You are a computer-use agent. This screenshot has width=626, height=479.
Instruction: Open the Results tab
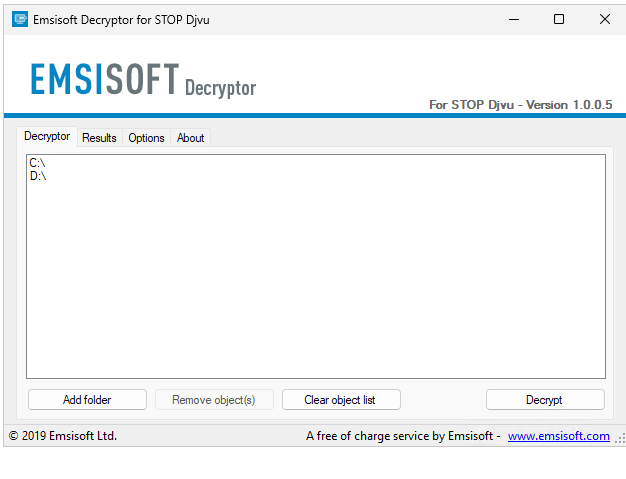(x=99, y=138)
